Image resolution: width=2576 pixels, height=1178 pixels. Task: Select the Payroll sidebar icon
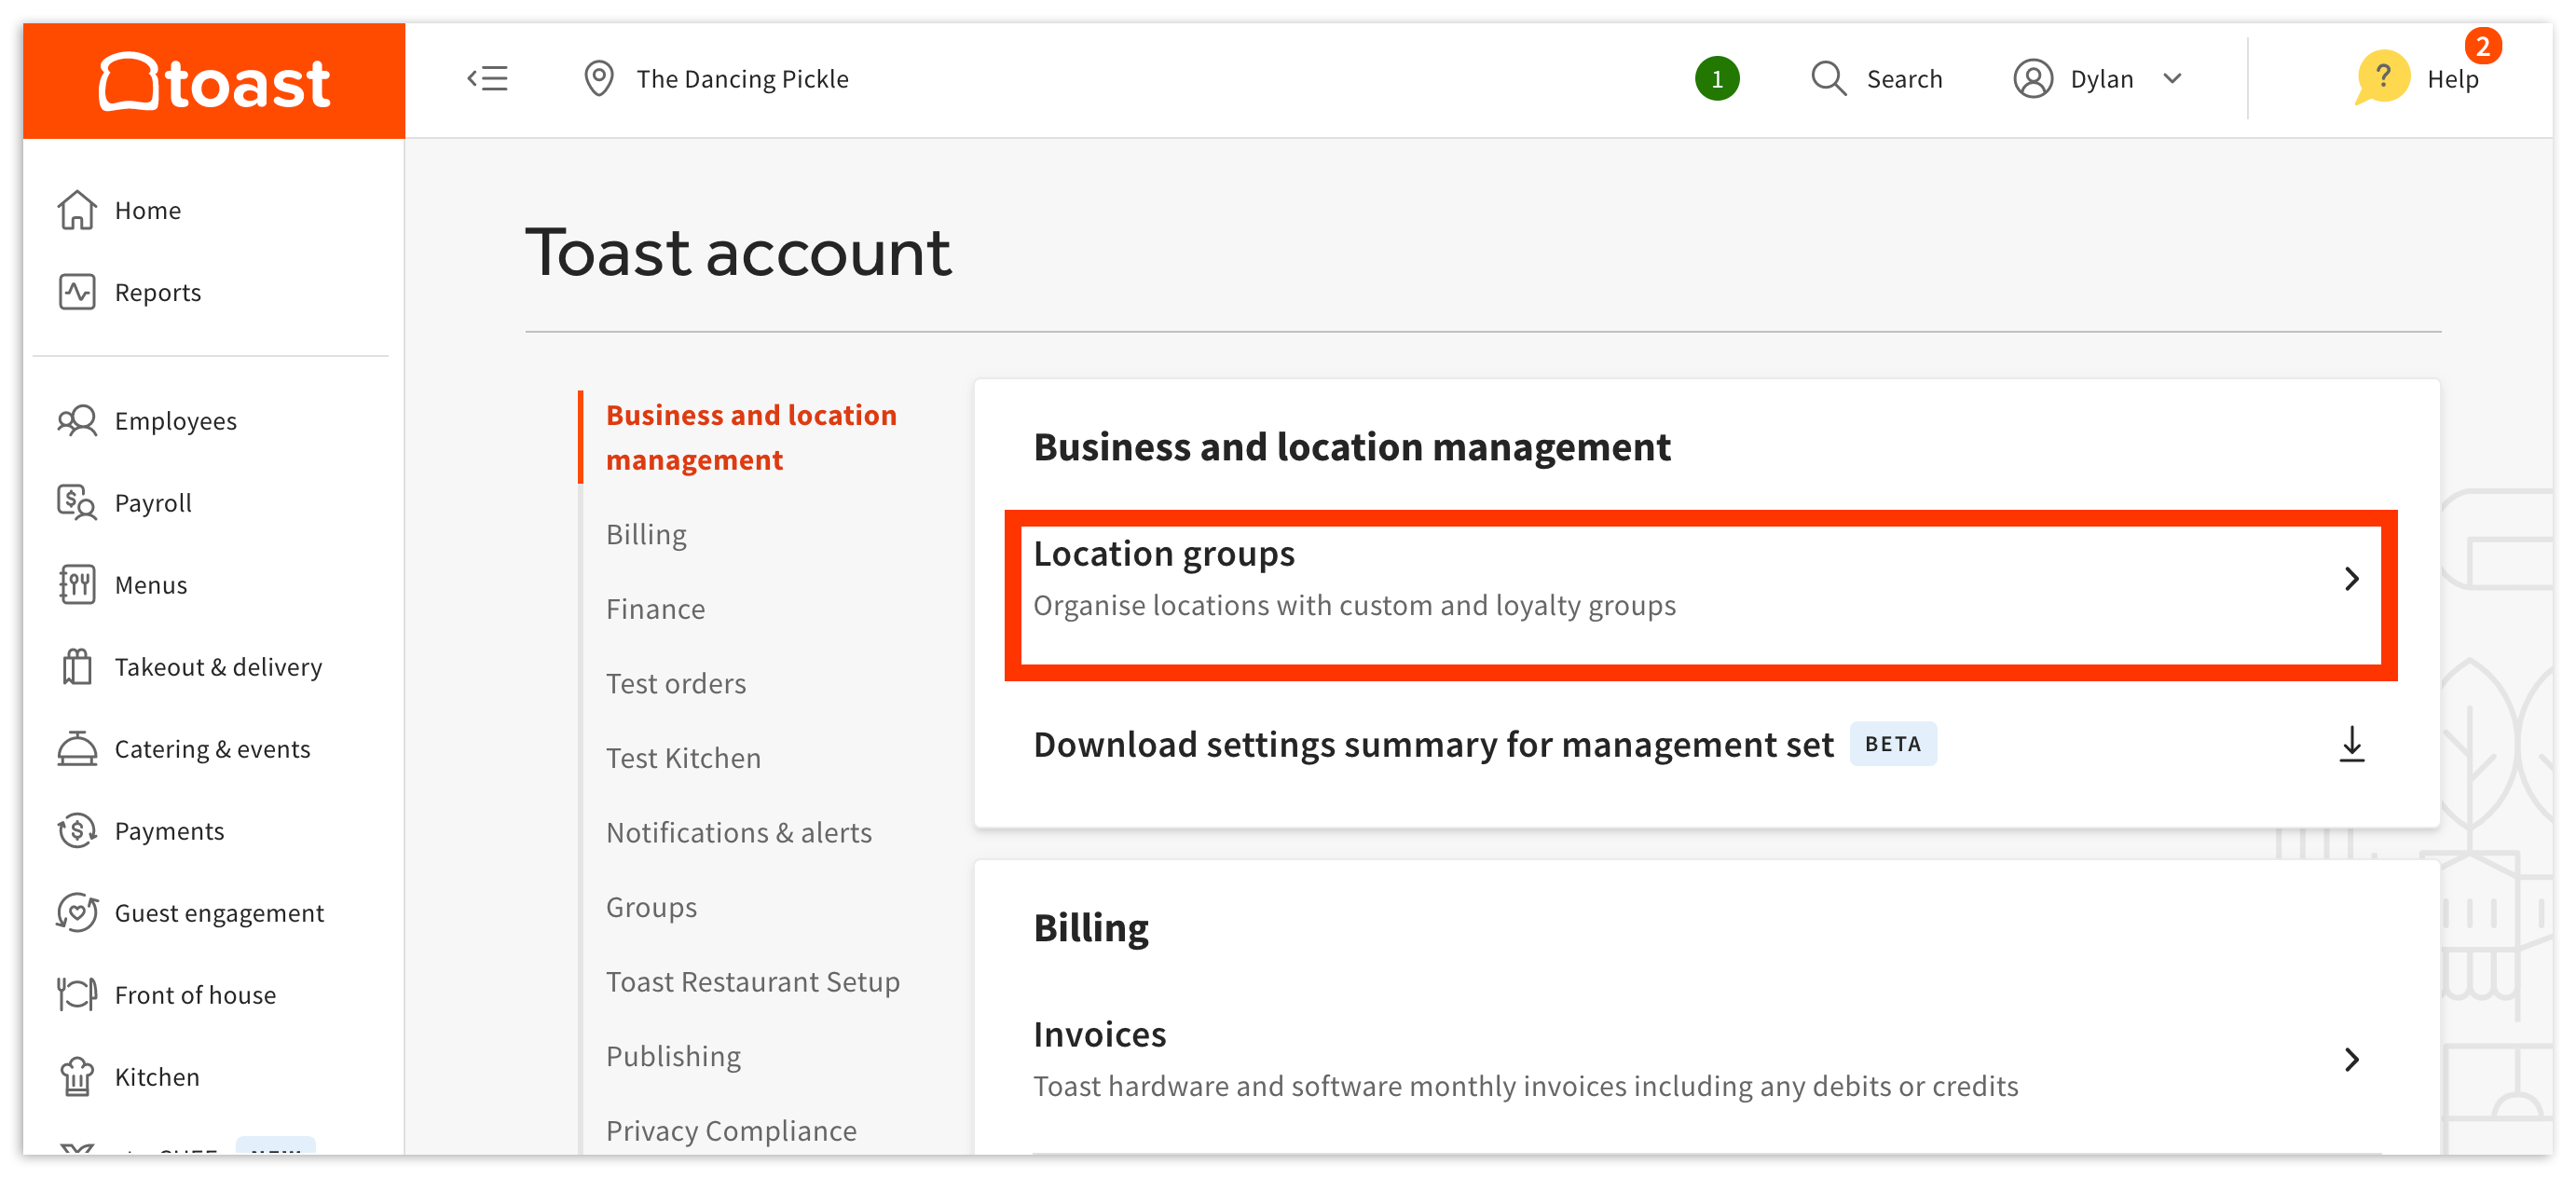pos(77,503)
